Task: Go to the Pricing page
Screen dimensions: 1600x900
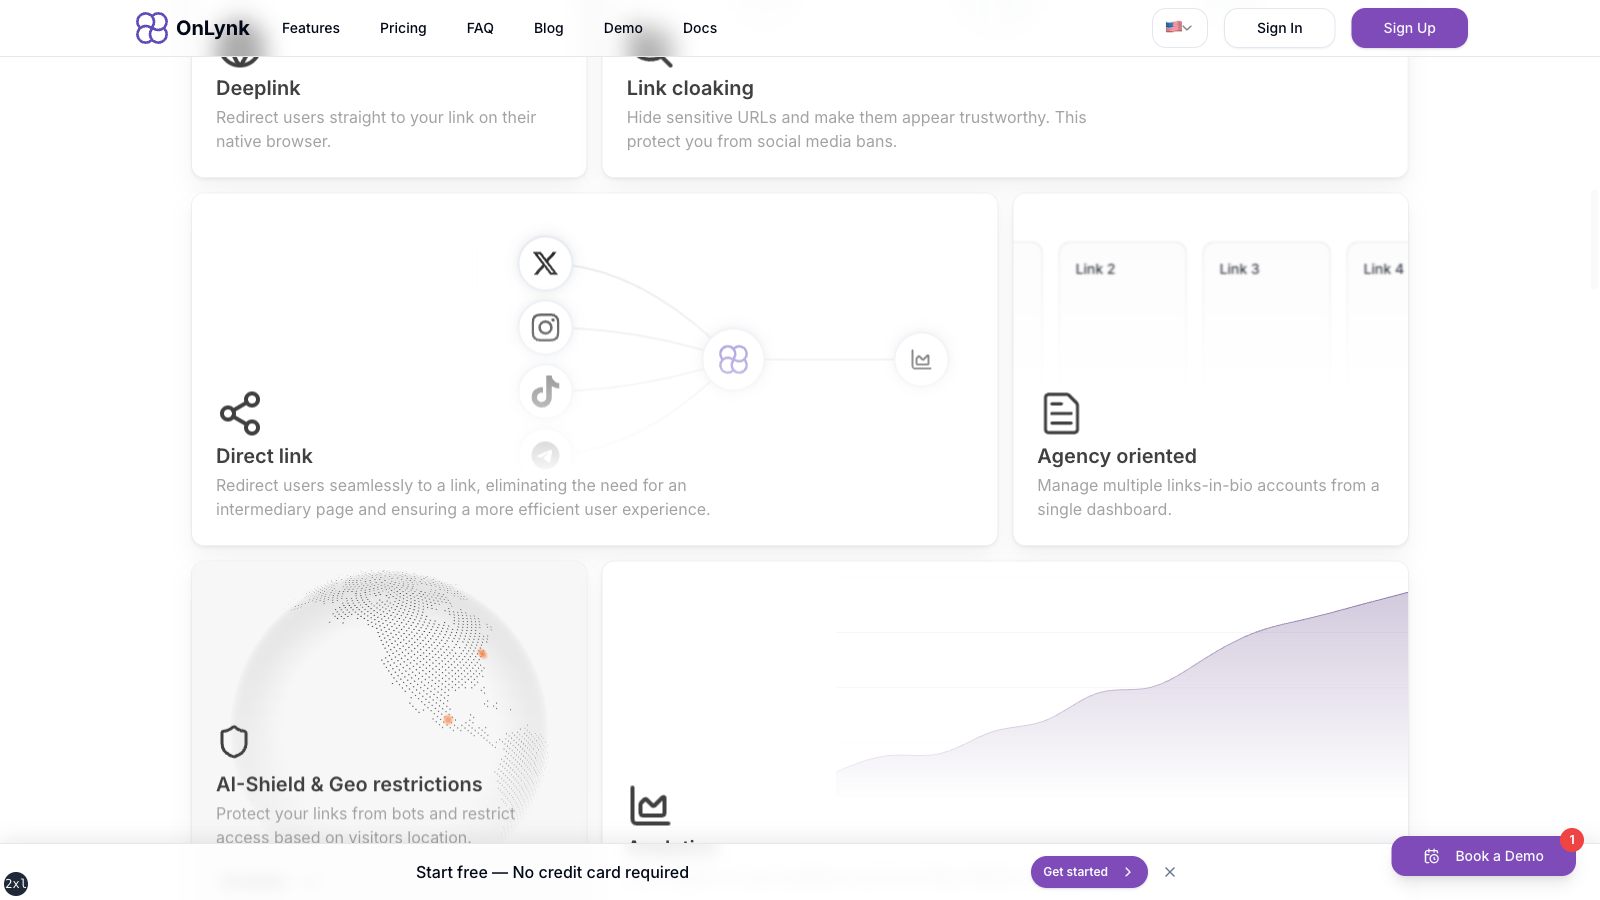Action: pyautogui.click(x=403, y=28)
